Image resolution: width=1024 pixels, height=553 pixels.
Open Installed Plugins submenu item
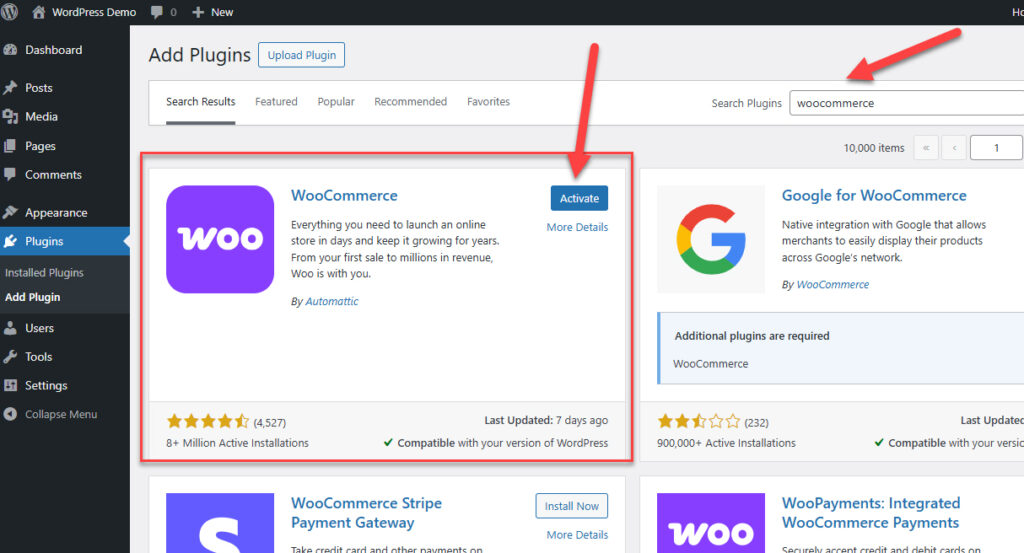click(44, 272)
